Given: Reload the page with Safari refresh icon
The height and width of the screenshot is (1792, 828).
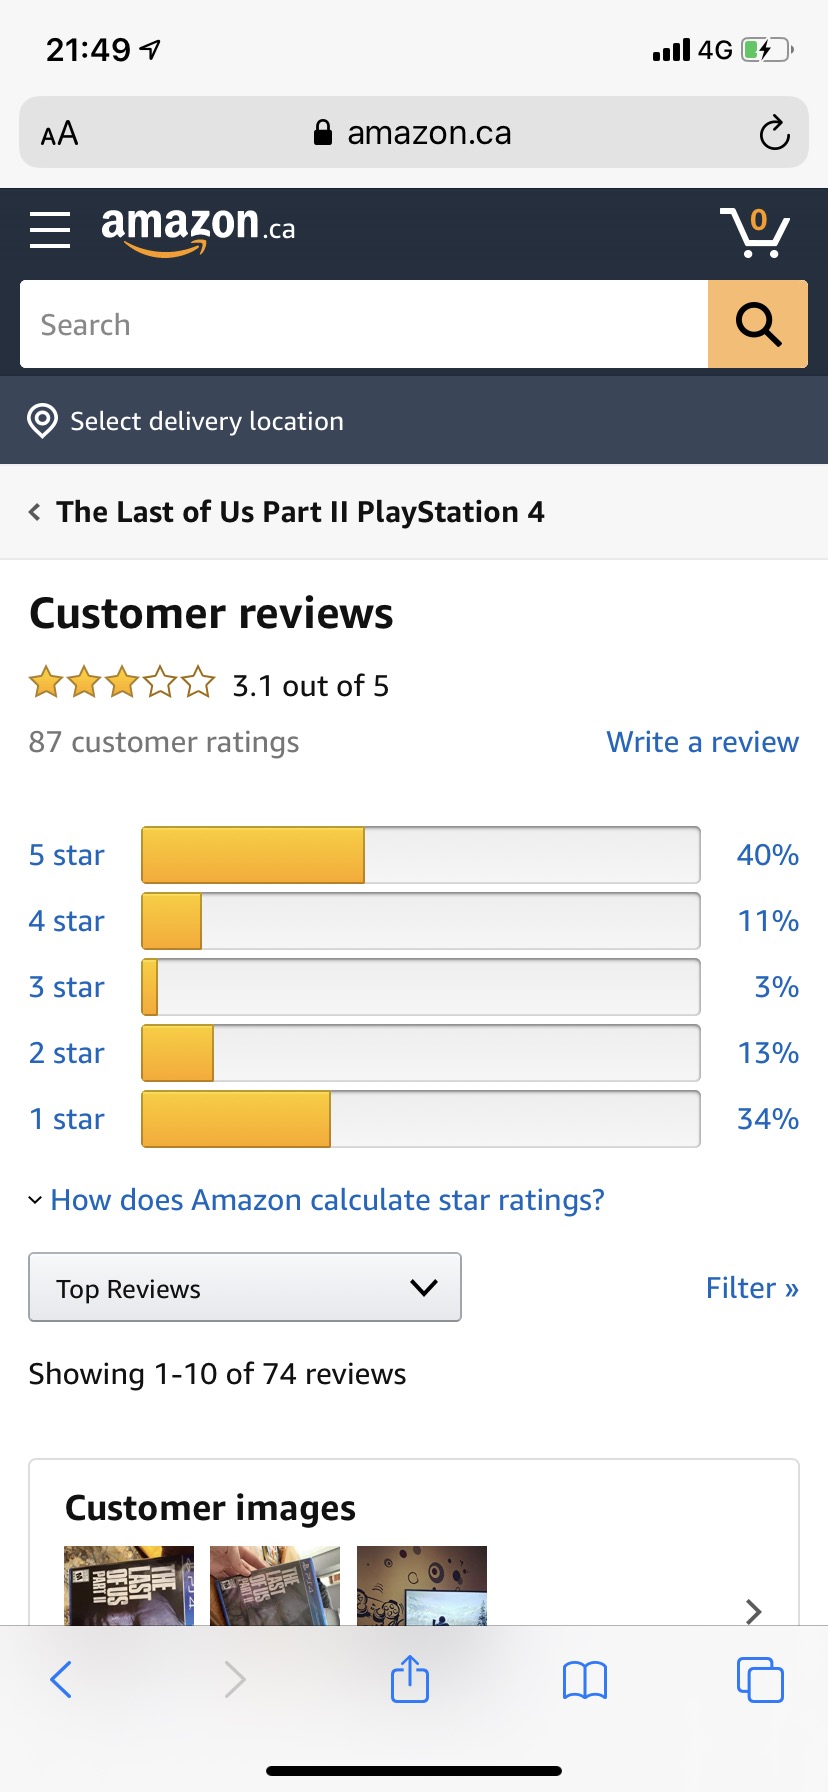Looking at the screenshot, I should pyautogui.click(x=774, y=133).
